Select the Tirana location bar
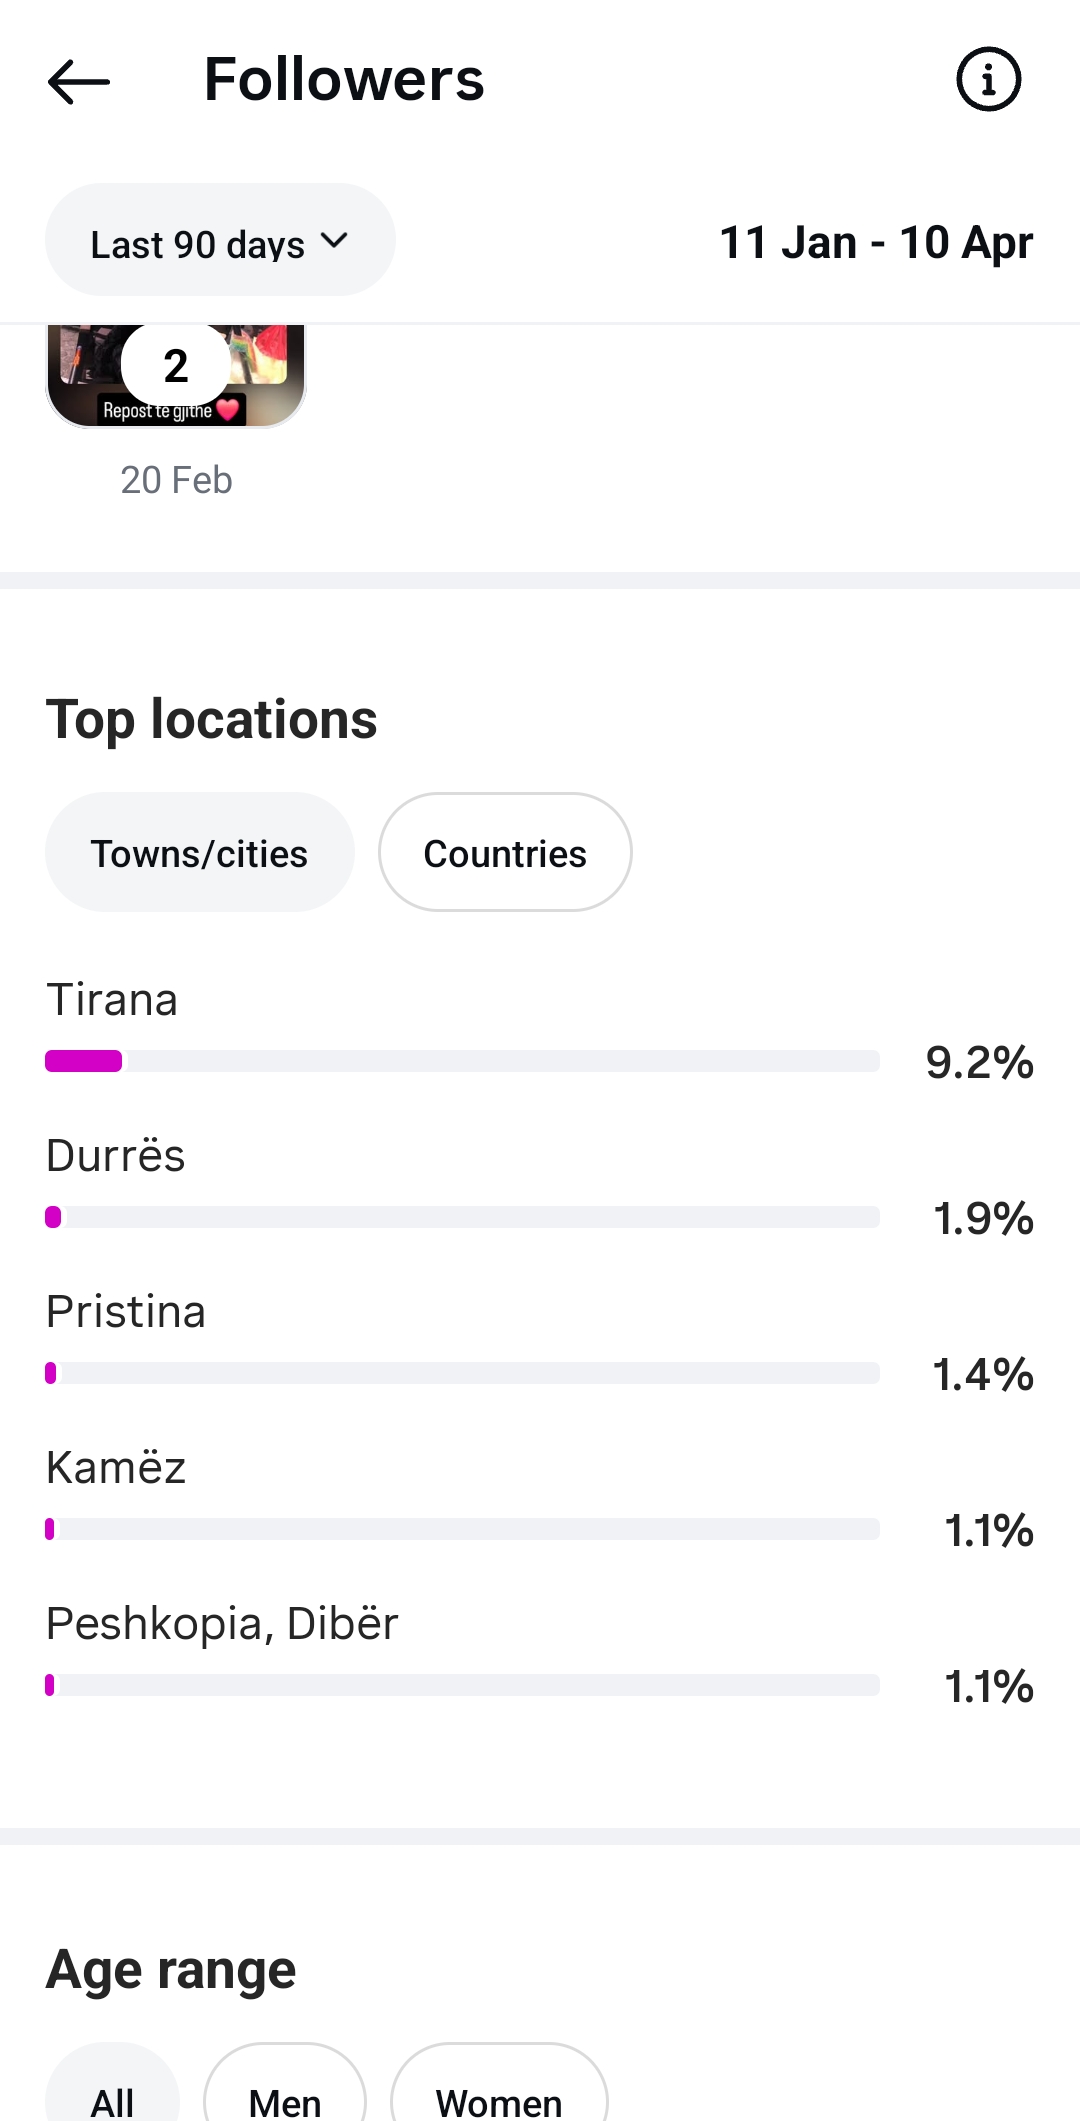 (462, 1061)
